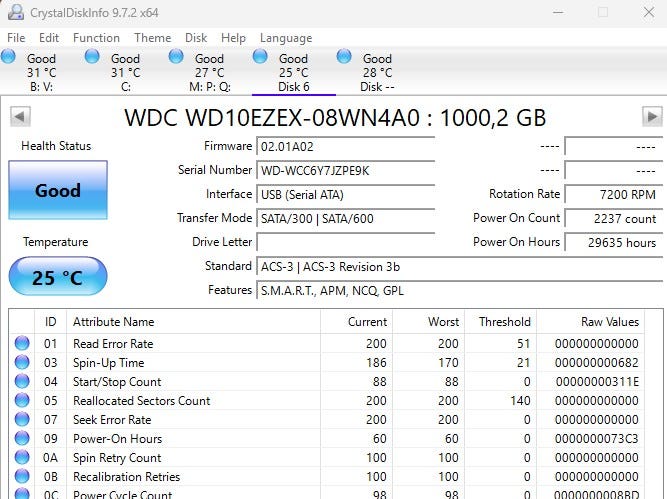Click status orb for Recalibration Retries
Screen dimensions: 667x499
22,476
